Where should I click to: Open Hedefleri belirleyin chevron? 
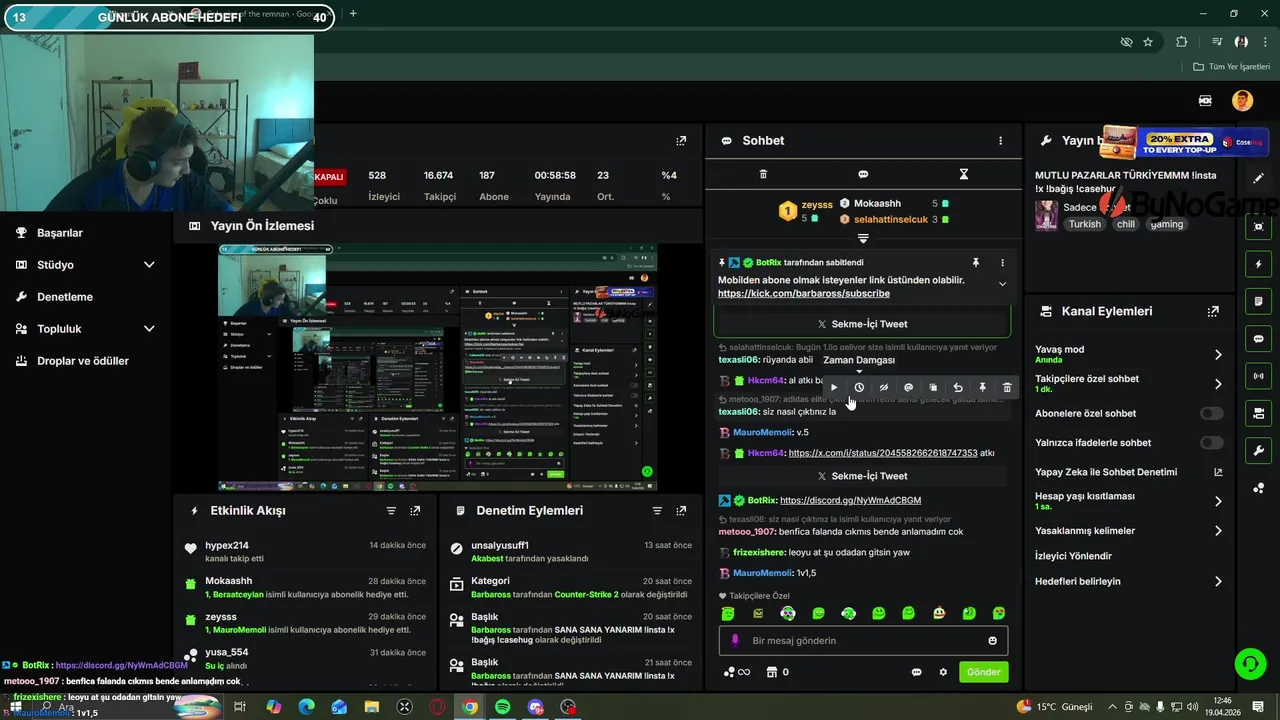click(x=1218, y=581)
